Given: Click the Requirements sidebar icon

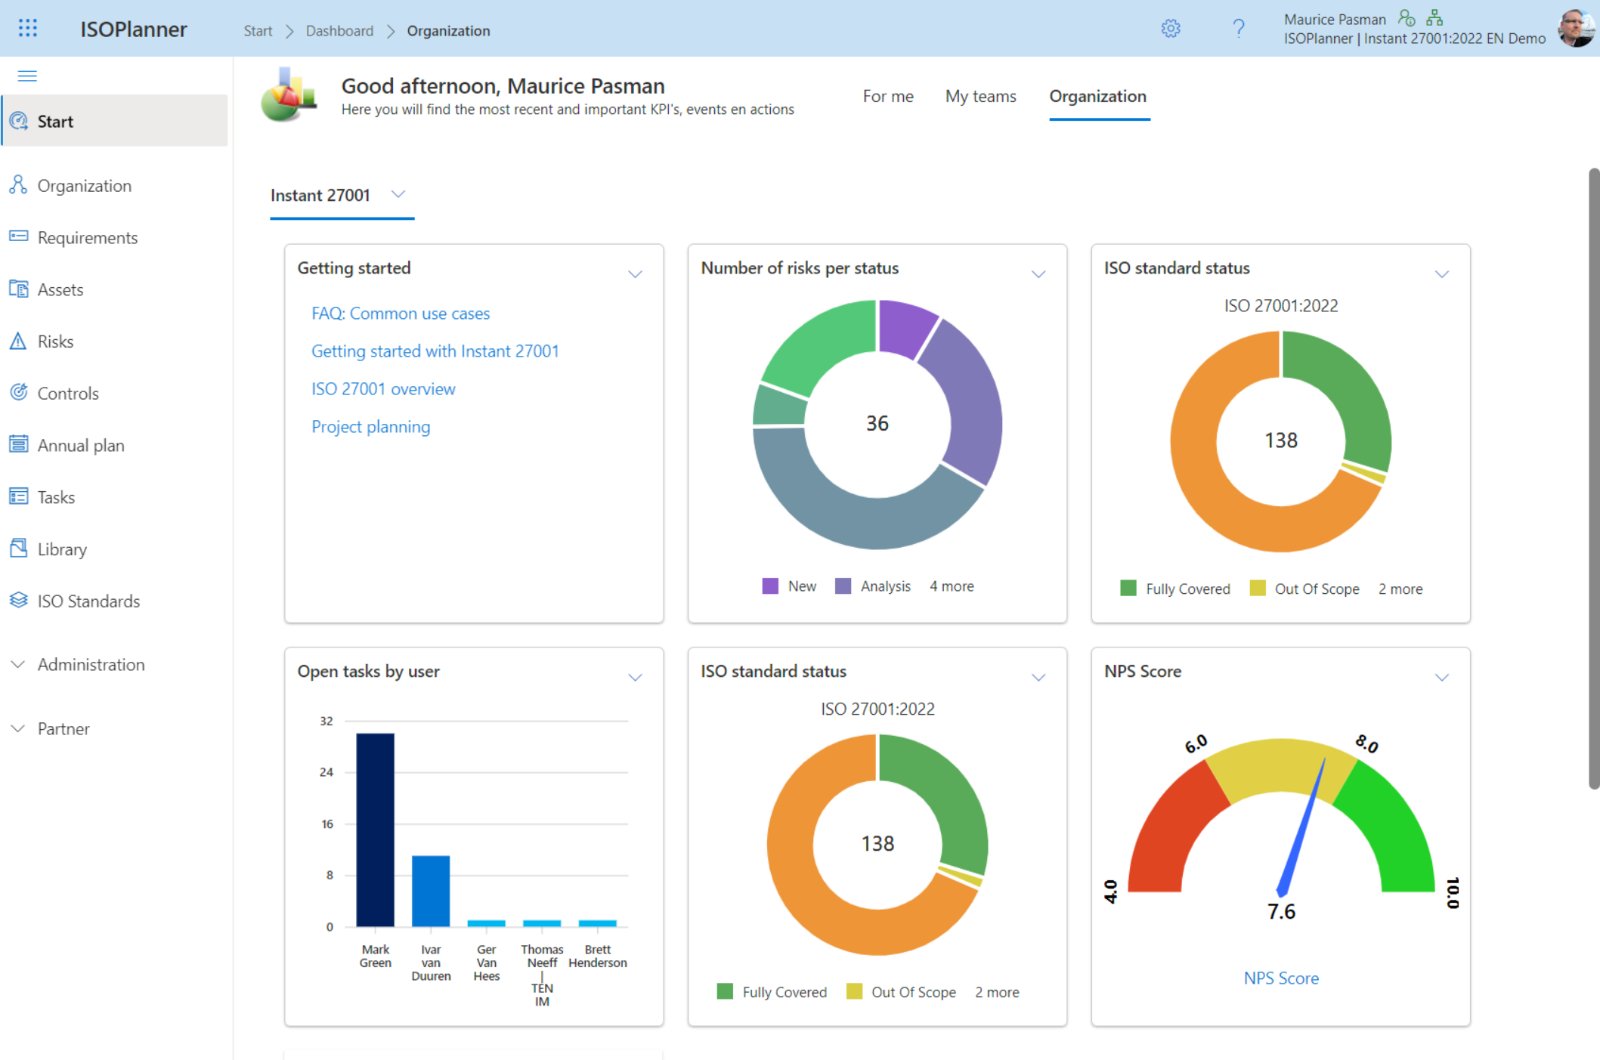Looking at the screenshot, I should click(x=18, y=237).
